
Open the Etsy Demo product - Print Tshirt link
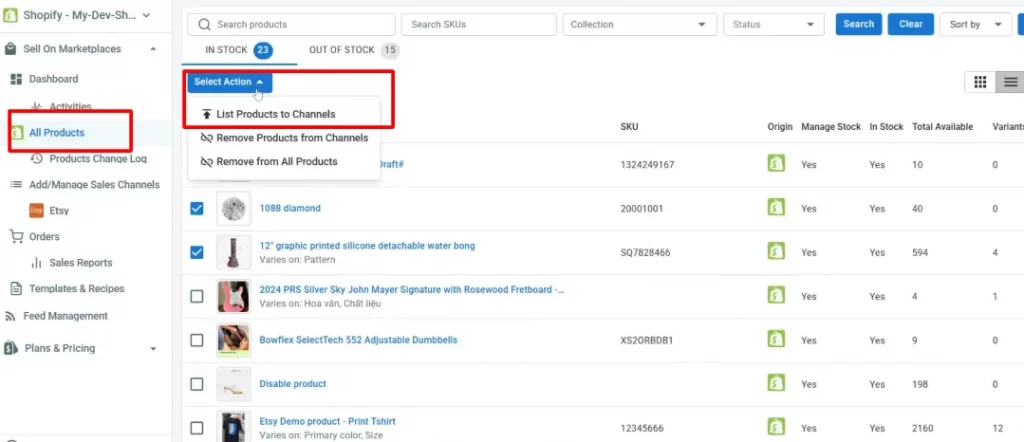point(327,422)
